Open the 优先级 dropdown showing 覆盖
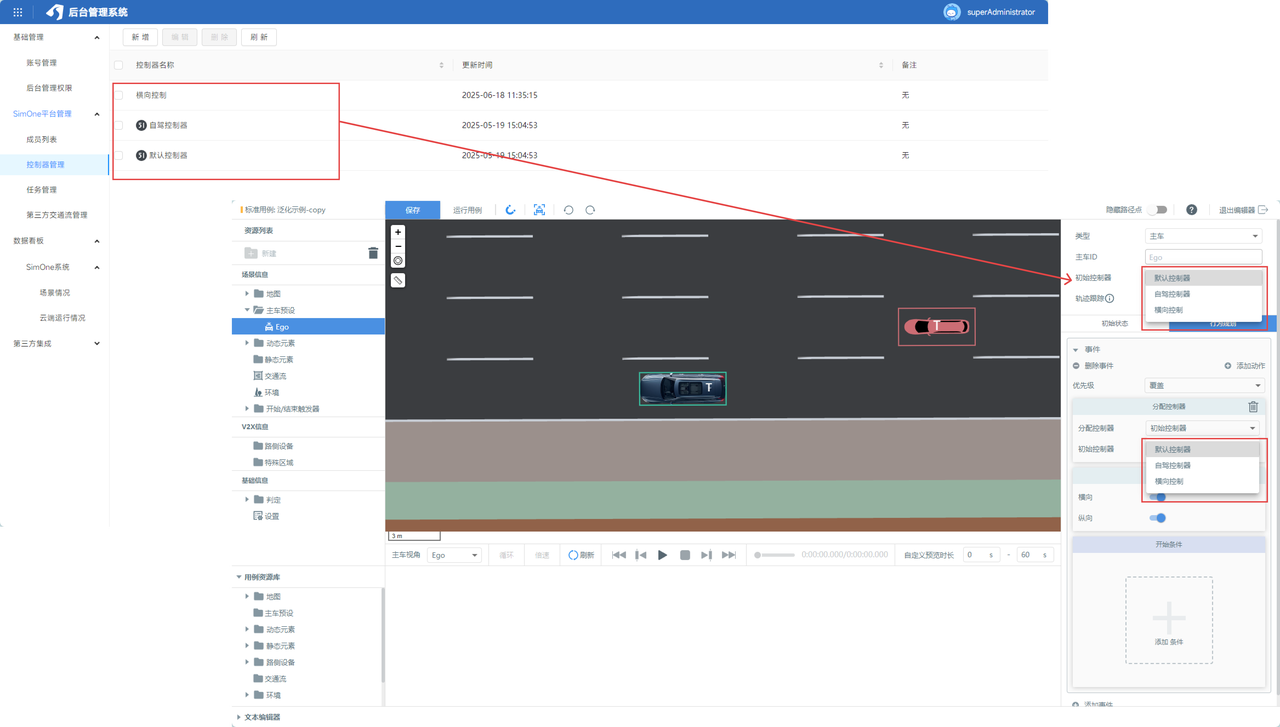This screenshot has height=727, width=1280. [1204, 385]
